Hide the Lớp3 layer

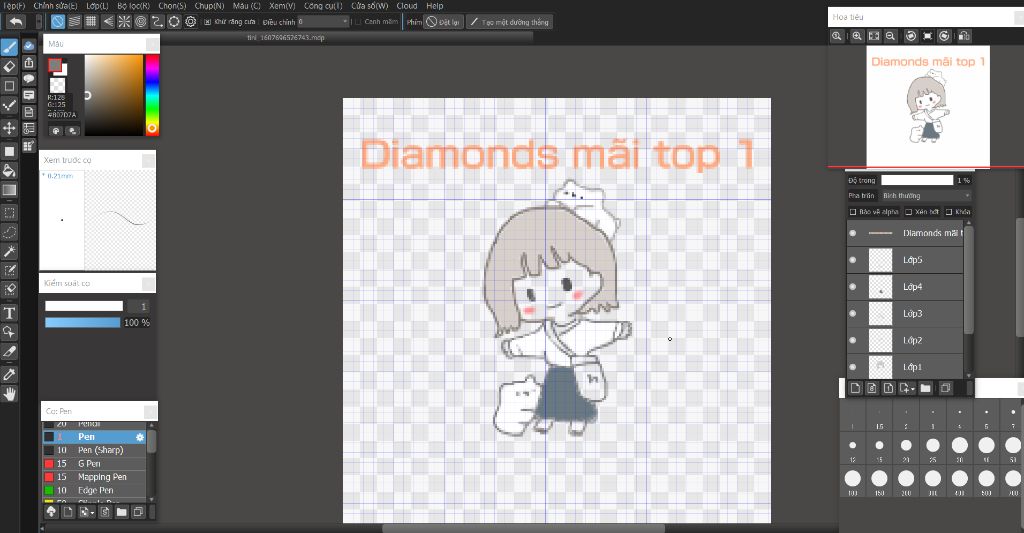852,314
